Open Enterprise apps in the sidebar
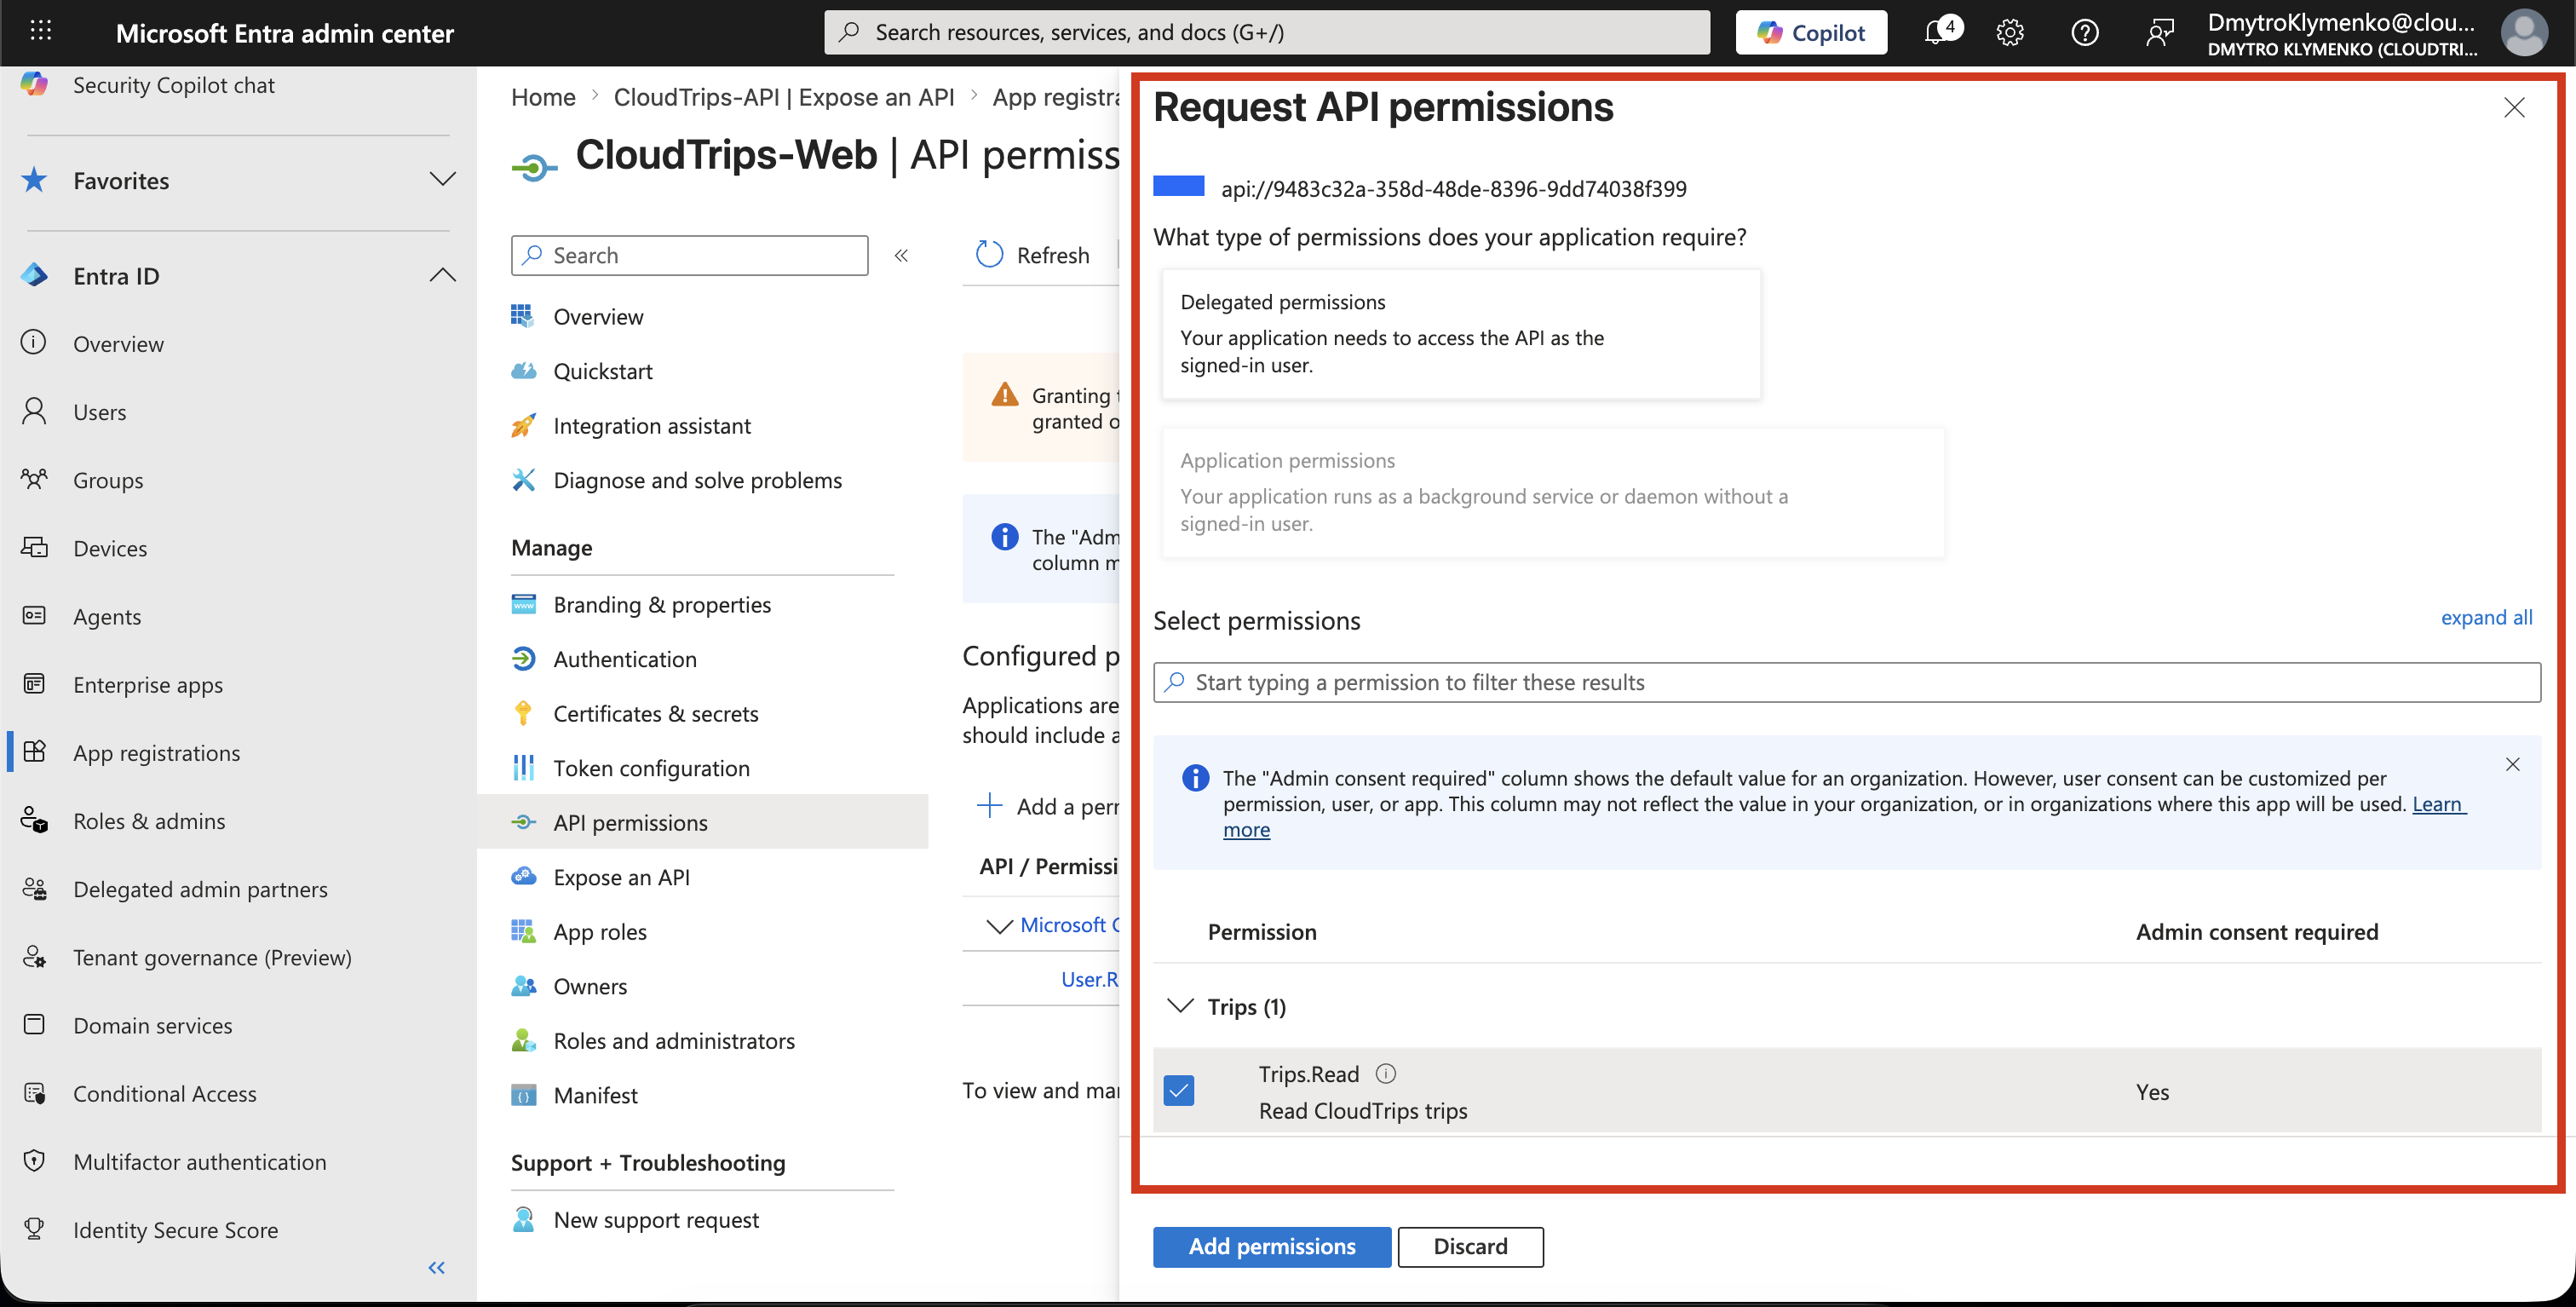The image size is (2576, 1307). (x=148, y=684)
